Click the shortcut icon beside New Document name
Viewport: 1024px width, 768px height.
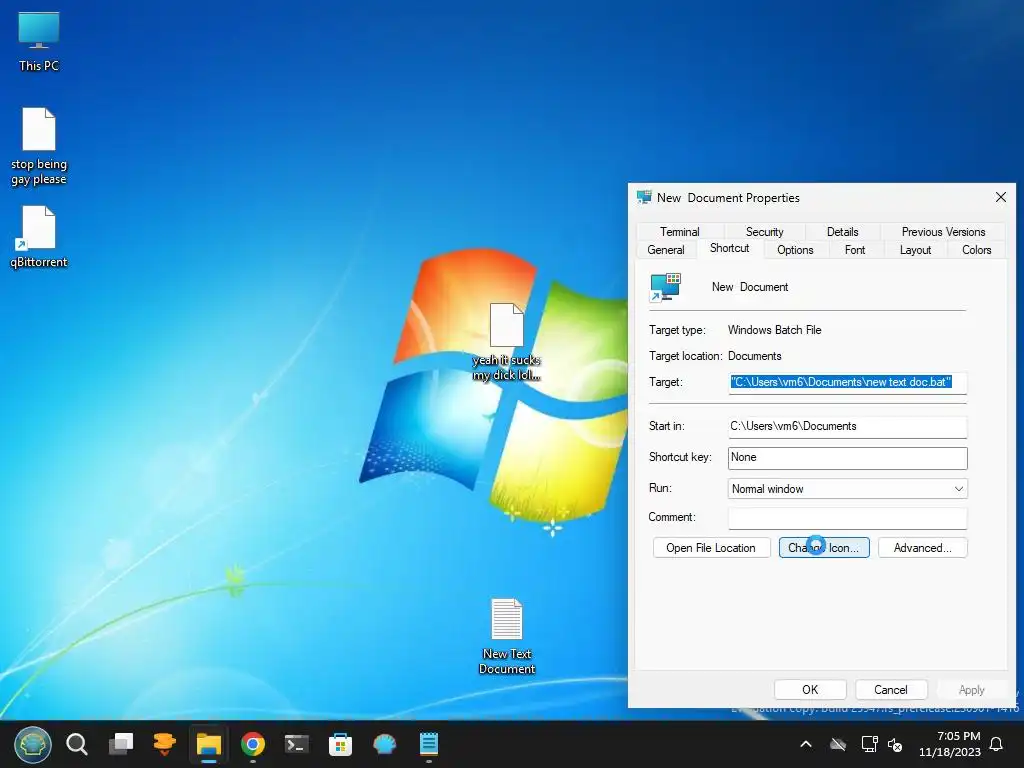click(665, 287)
